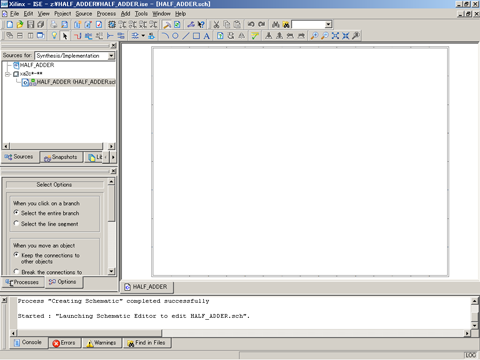Open the toolbar search combo box dropdown
Viewport: 480px width, 360px height.
(x=328, y=24)
